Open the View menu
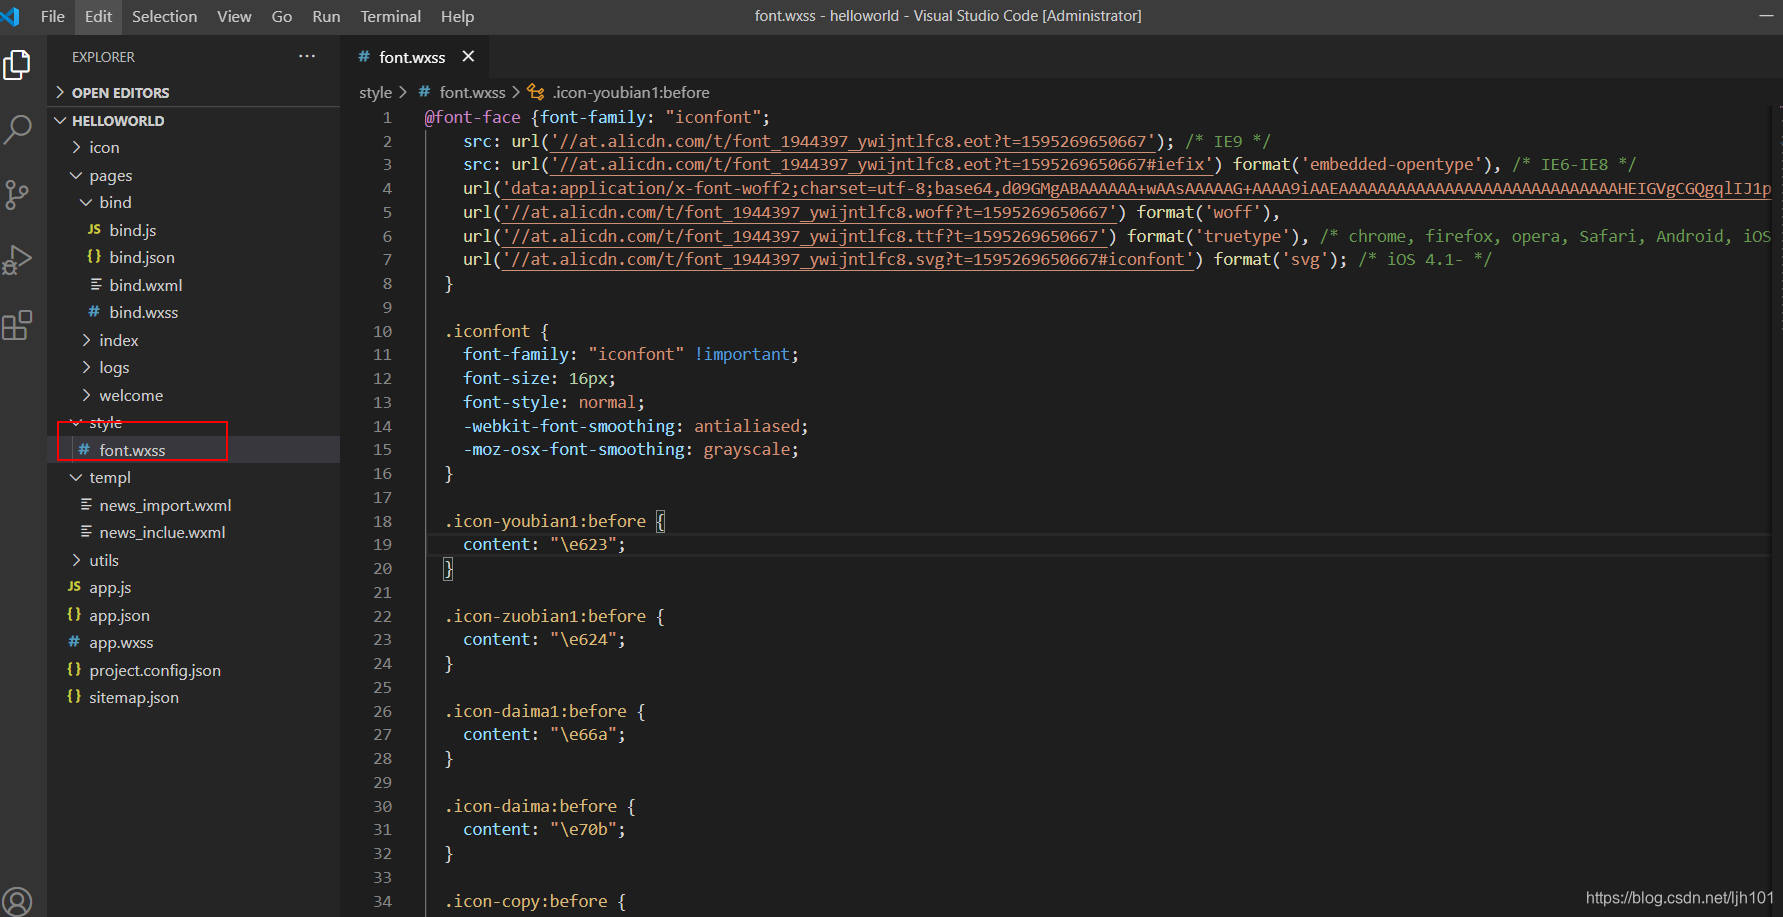The height and width of the screenshot is (917, 1783). point(234,16)
